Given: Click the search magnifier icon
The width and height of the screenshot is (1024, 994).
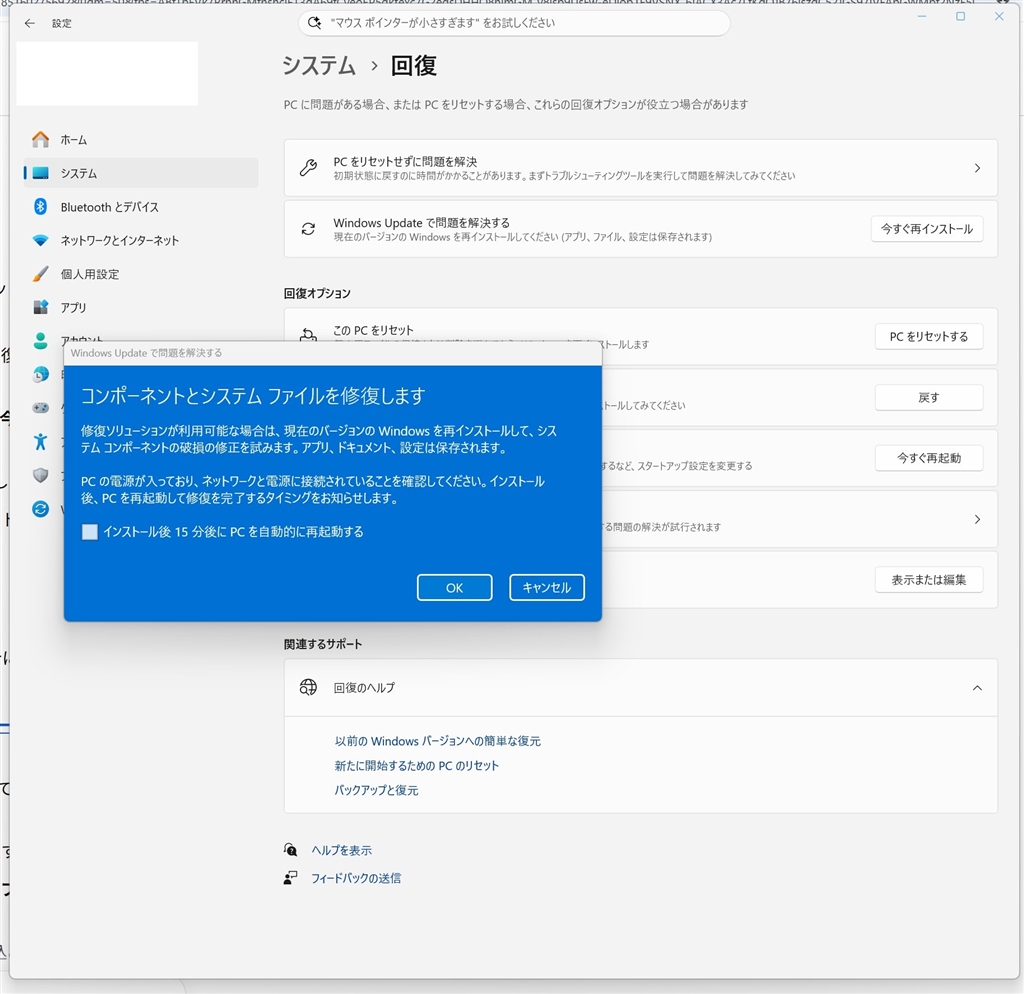Looking at the screenshot, I should pos(314,23).
